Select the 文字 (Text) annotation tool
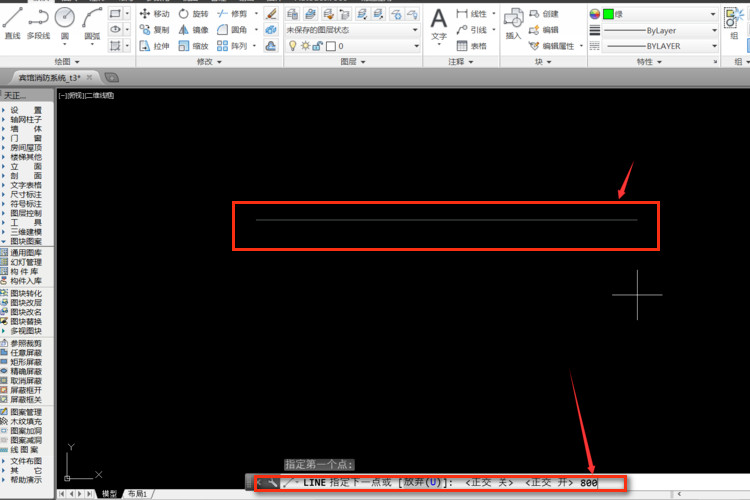 coord(439,24)
